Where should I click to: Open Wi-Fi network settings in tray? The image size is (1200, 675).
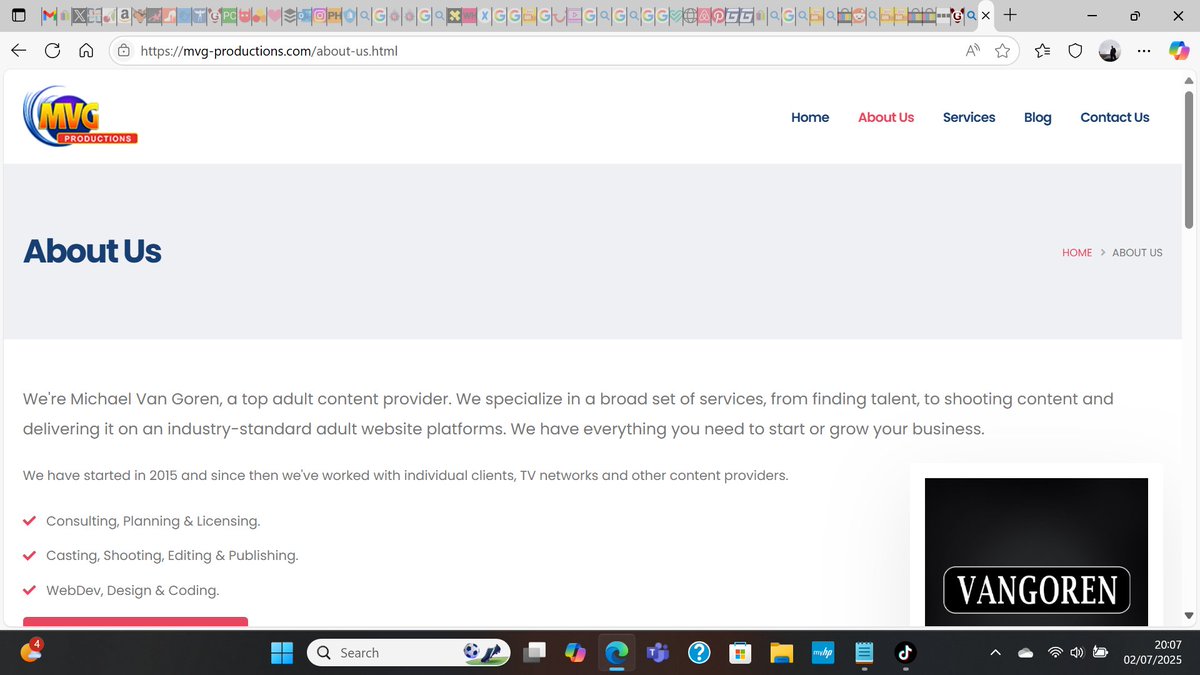[1054, 653]
